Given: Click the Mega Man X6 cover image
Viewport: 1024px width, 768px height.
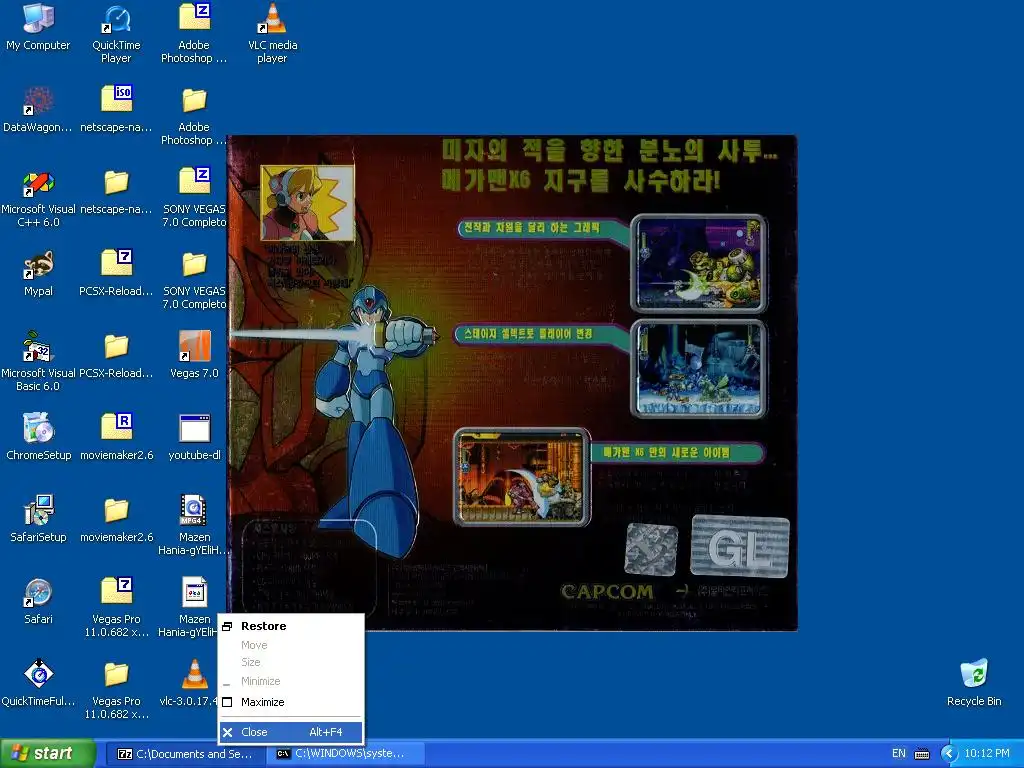Looking at the screenshot, I should tap(513, 383).
